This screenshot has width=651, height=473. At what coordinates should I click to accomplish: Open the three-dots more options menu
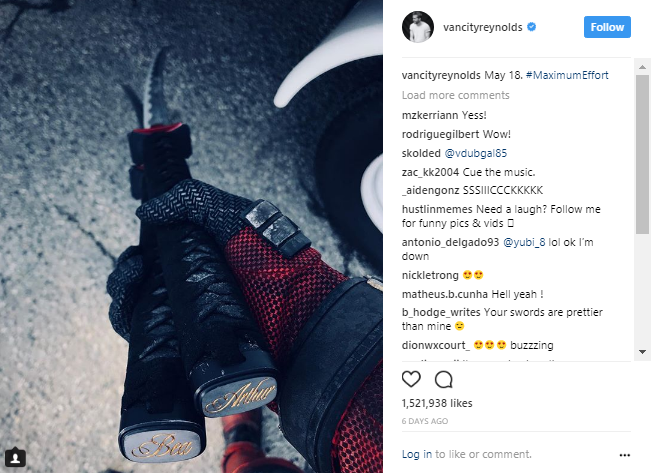[624, 455]
